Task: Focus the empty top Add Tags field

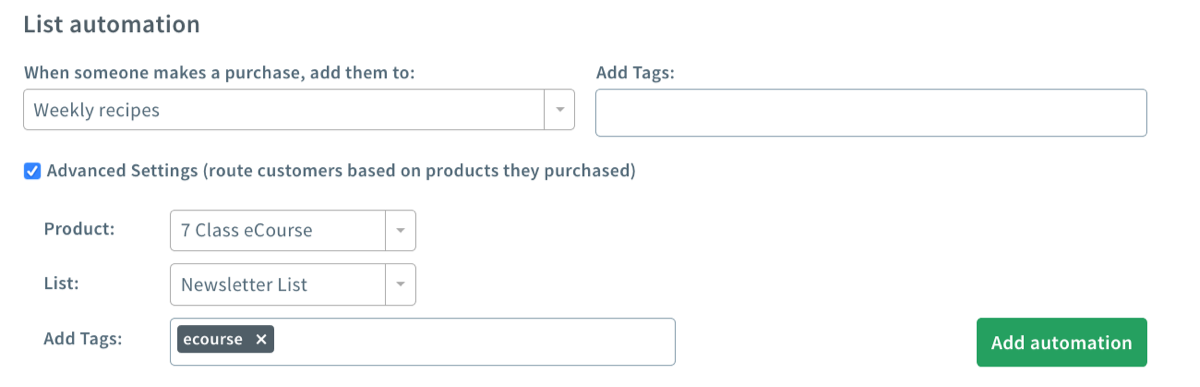Action: 871,113
